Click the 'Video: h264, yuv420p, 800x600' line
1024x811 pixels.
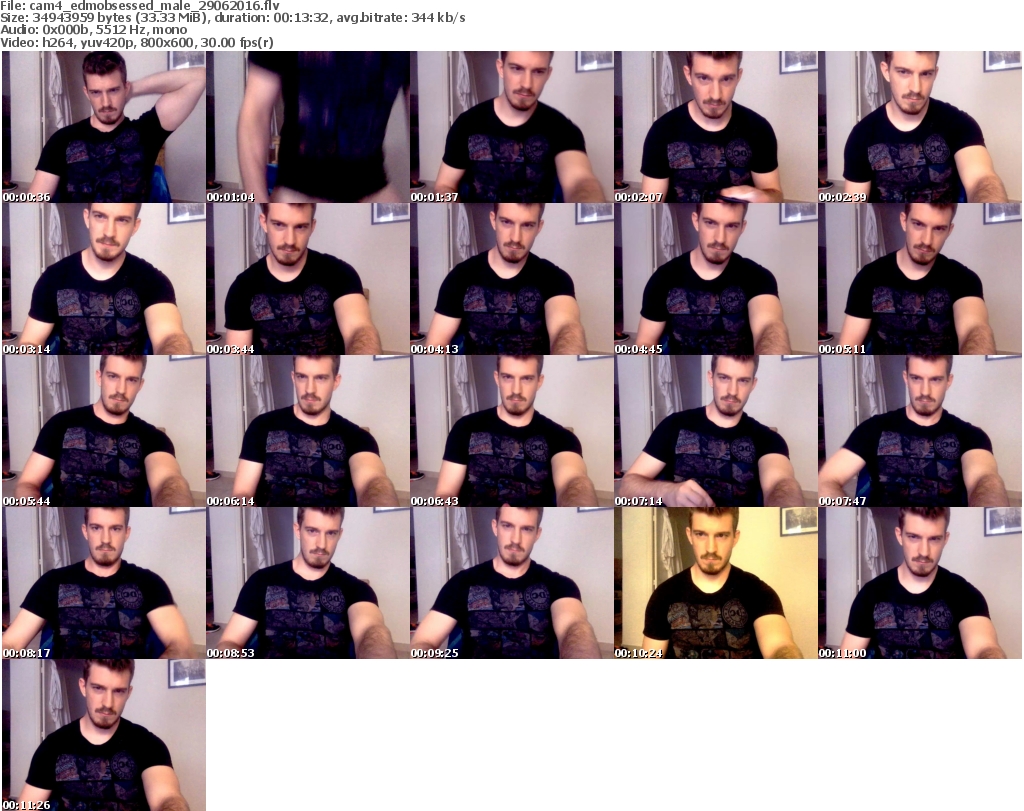pos(136,42)
